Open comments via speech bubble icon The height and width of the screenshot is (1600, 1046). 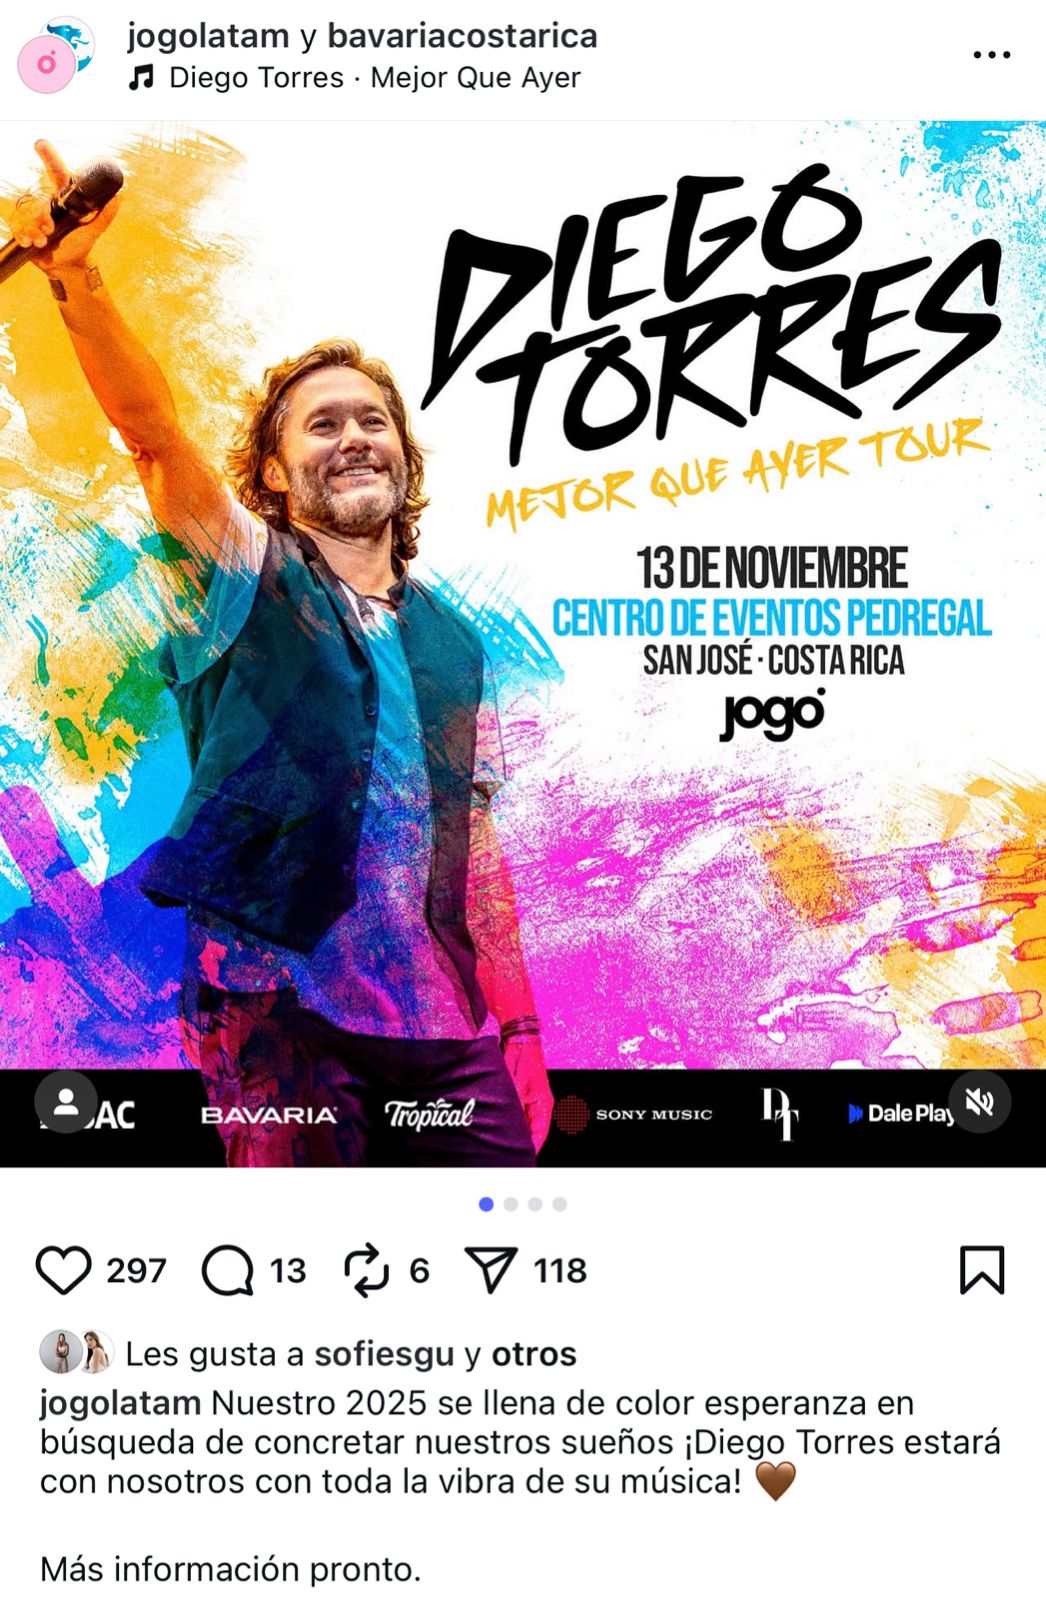[228, 1271]
